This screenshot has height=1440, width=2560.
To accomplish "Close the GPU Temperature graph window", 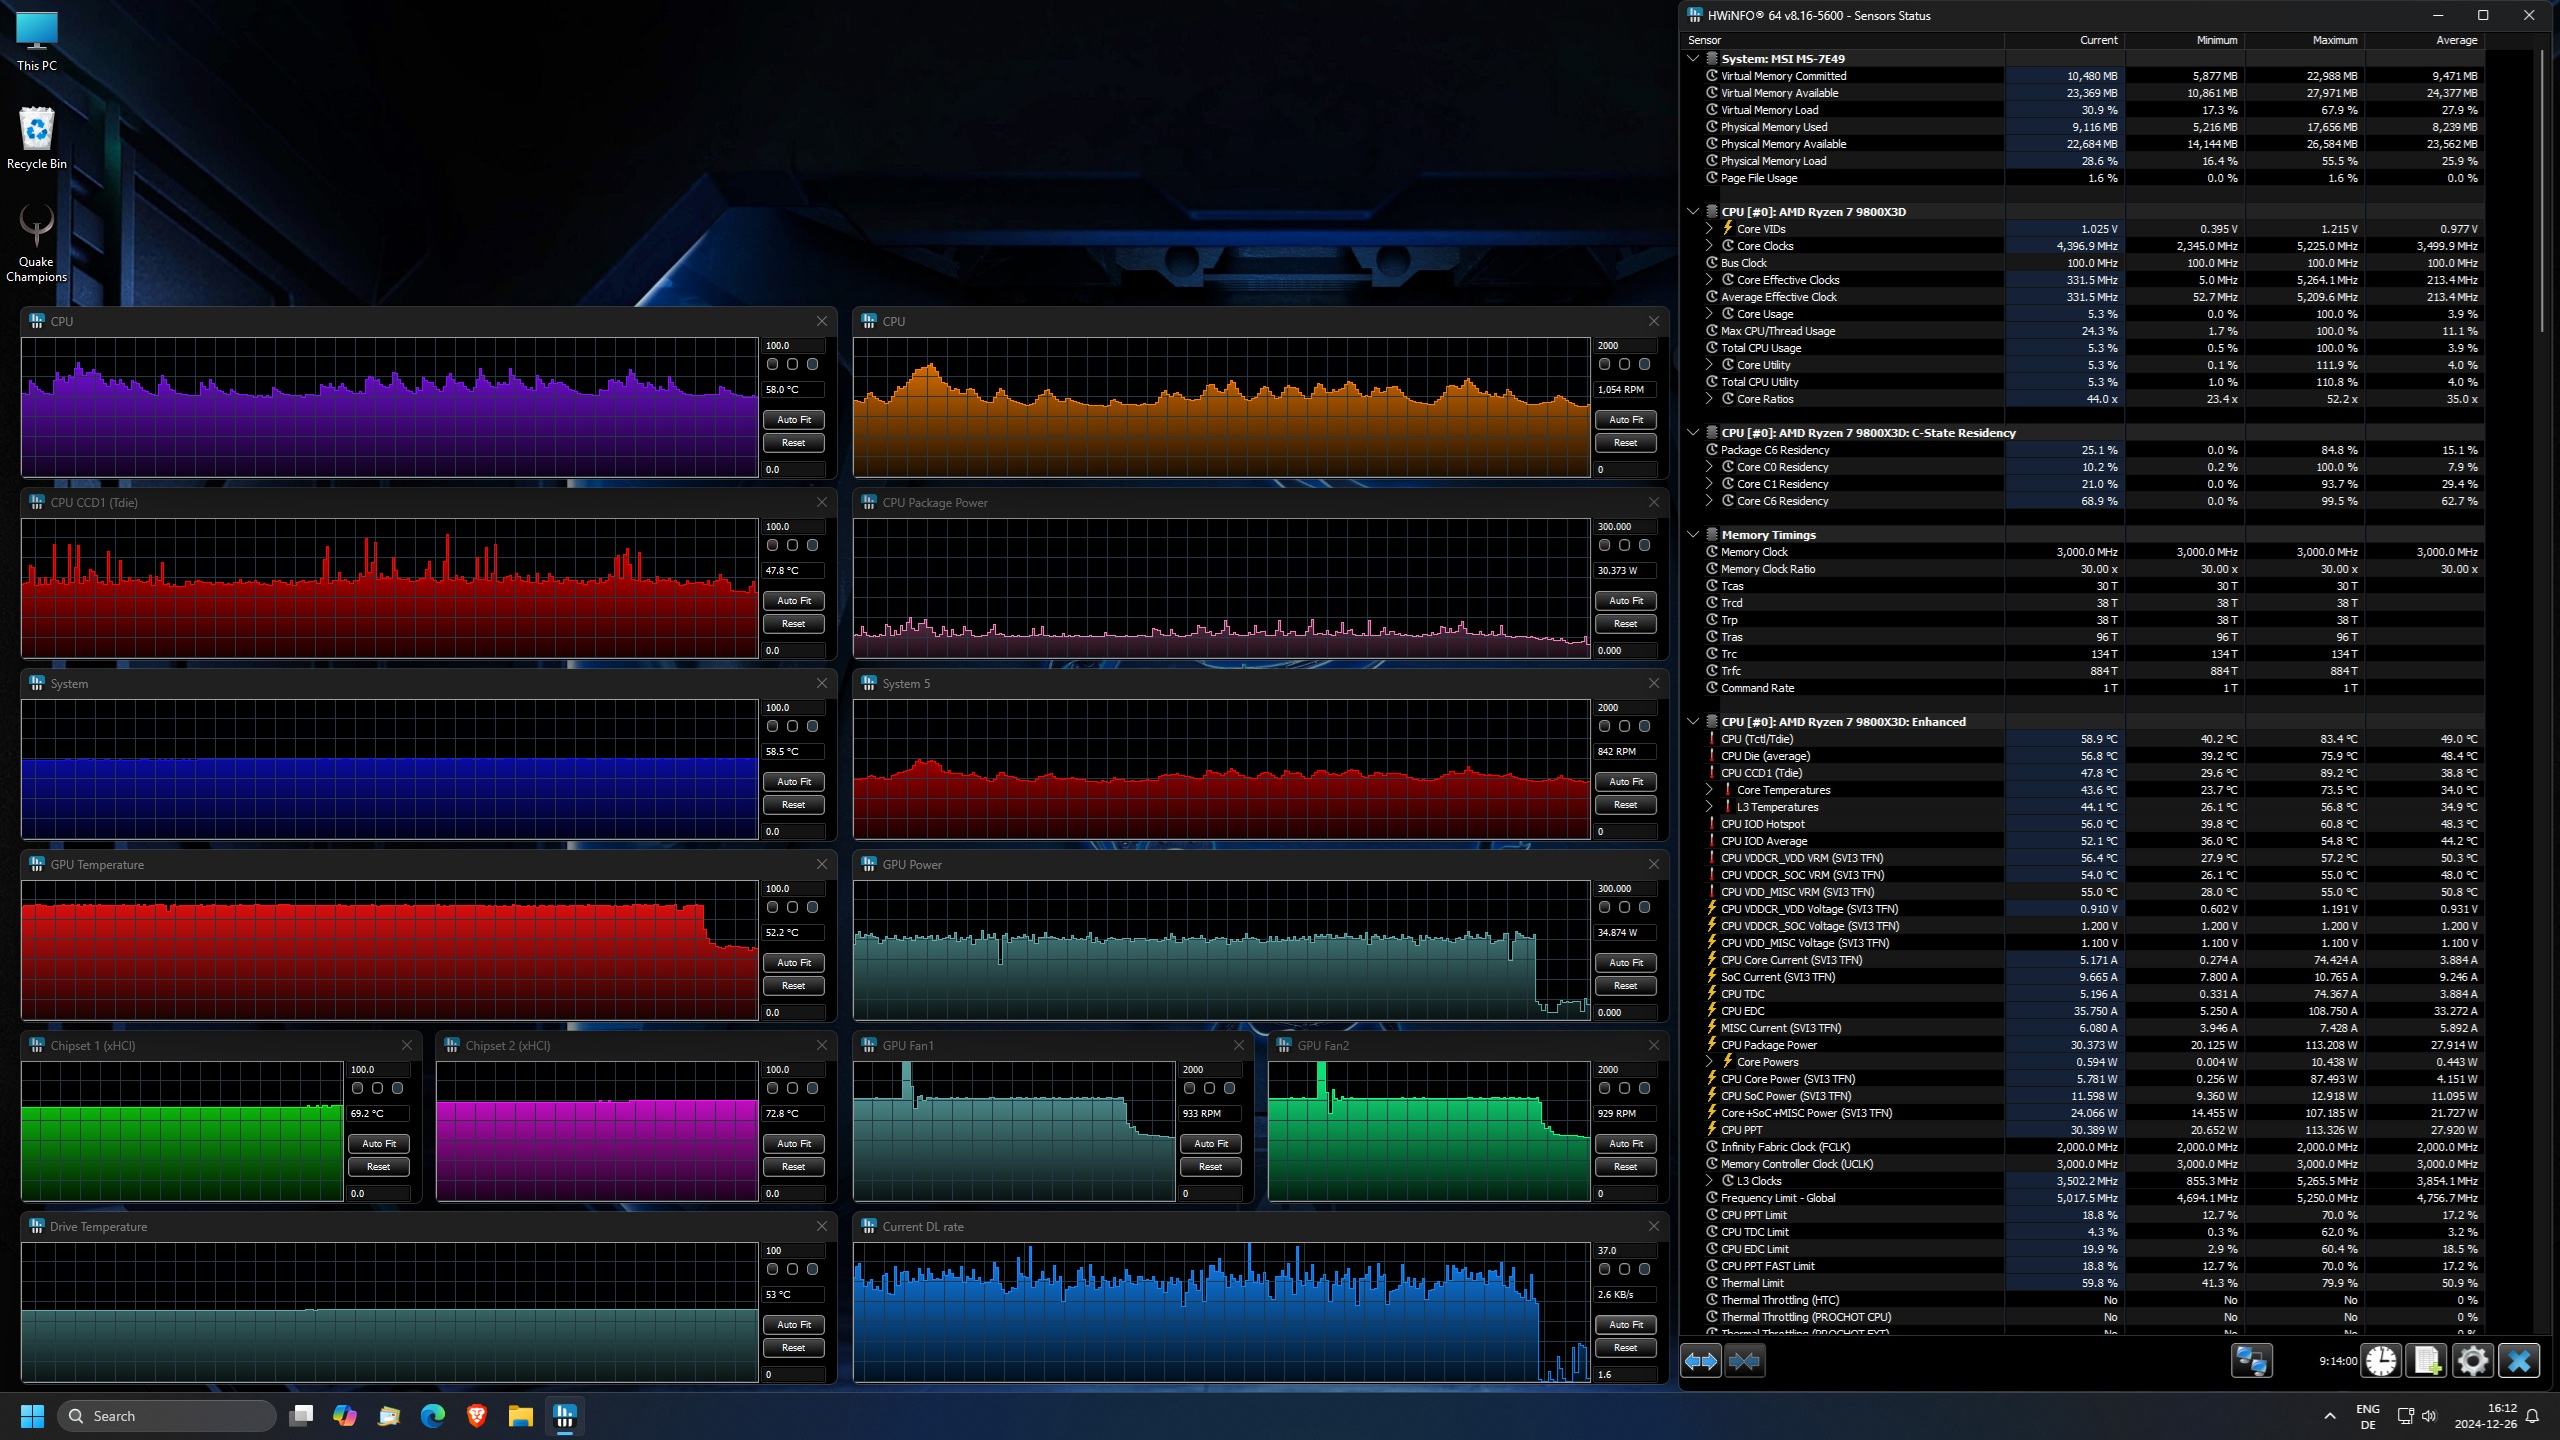I will (821, 864).
